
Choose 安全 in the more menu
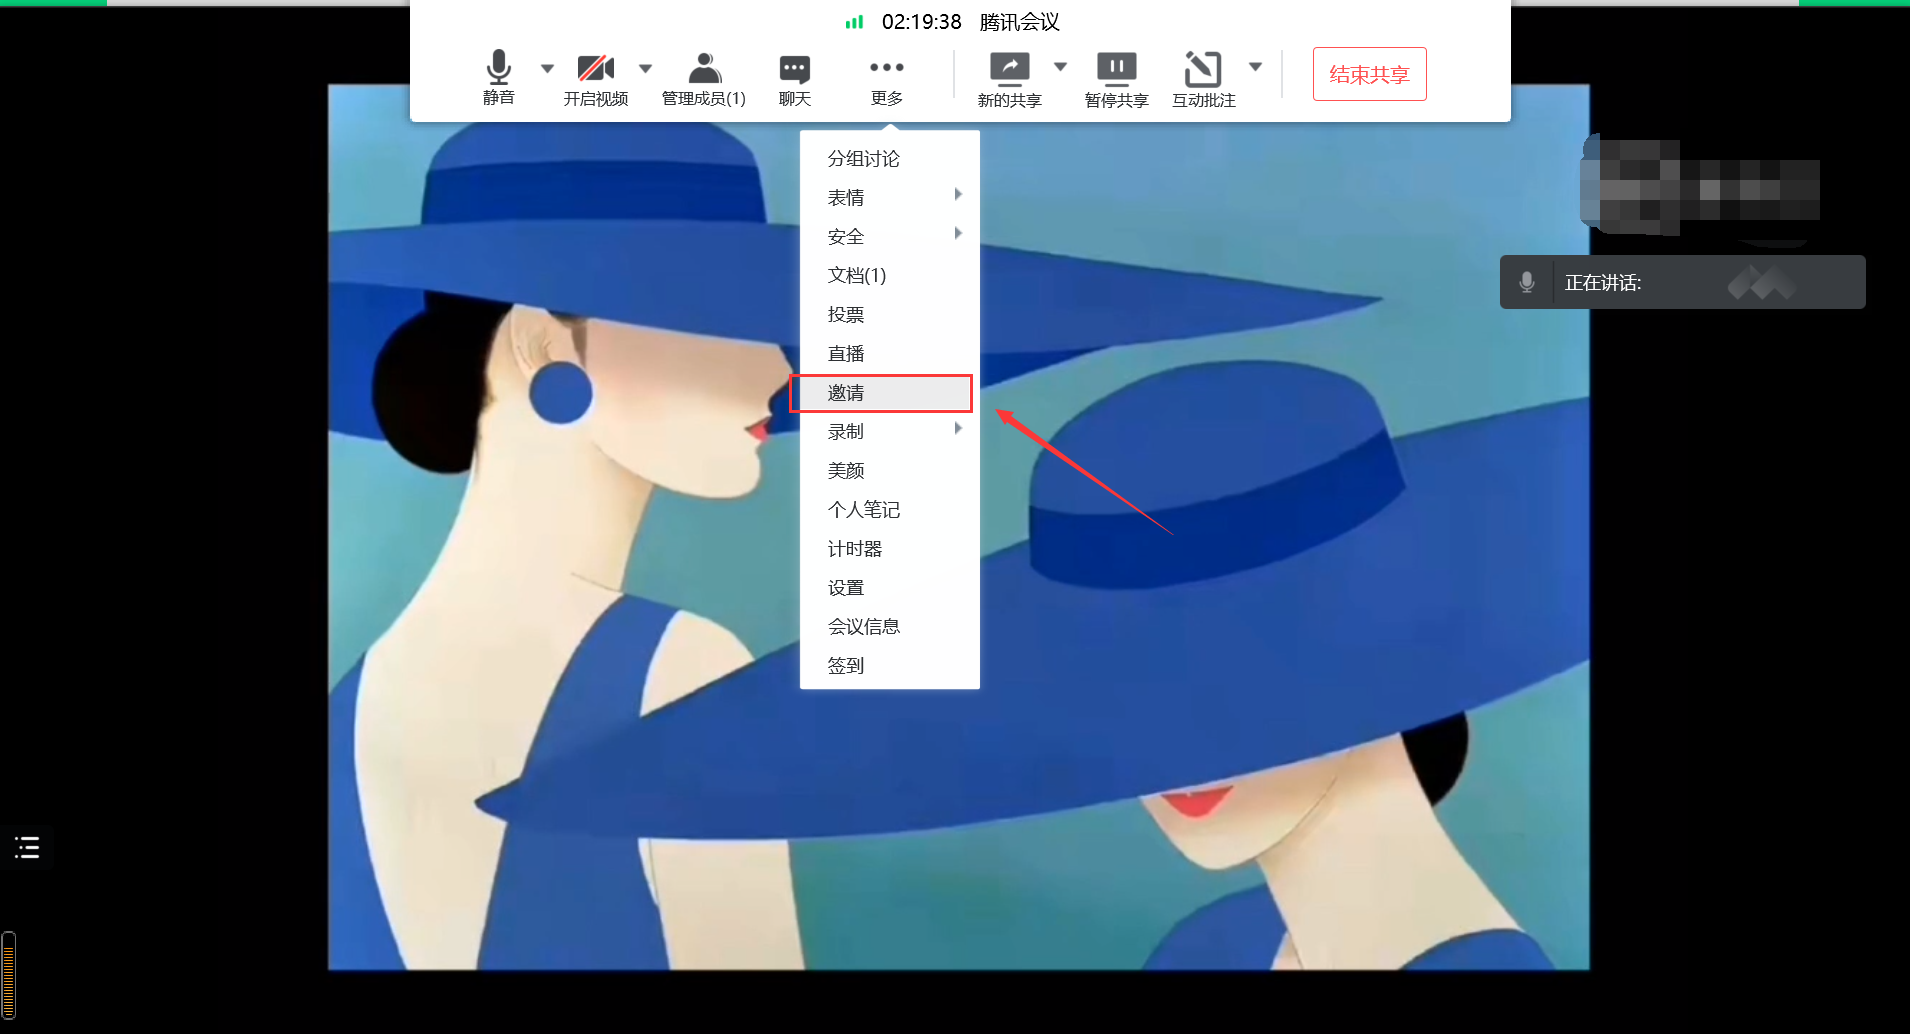[x=889, y=236]
